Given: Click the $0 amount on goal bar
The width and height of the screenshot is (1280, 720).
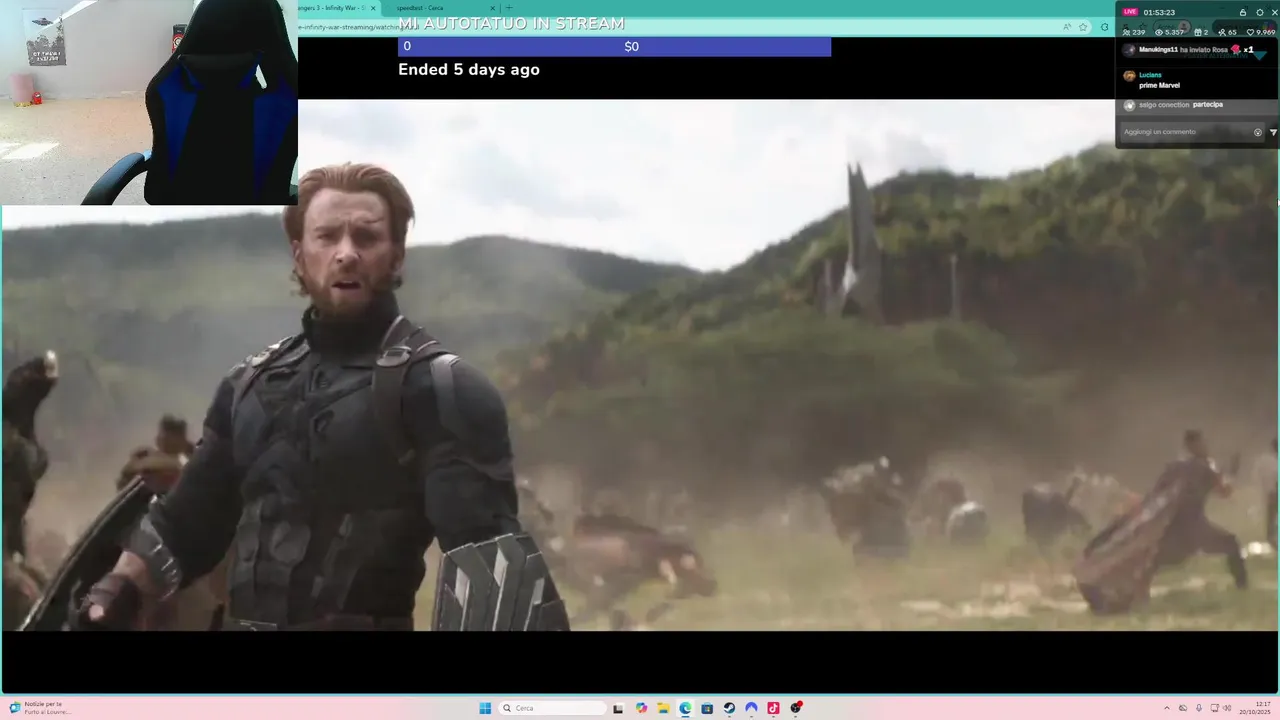Looking at the screenshot, I should click(631, 46).
